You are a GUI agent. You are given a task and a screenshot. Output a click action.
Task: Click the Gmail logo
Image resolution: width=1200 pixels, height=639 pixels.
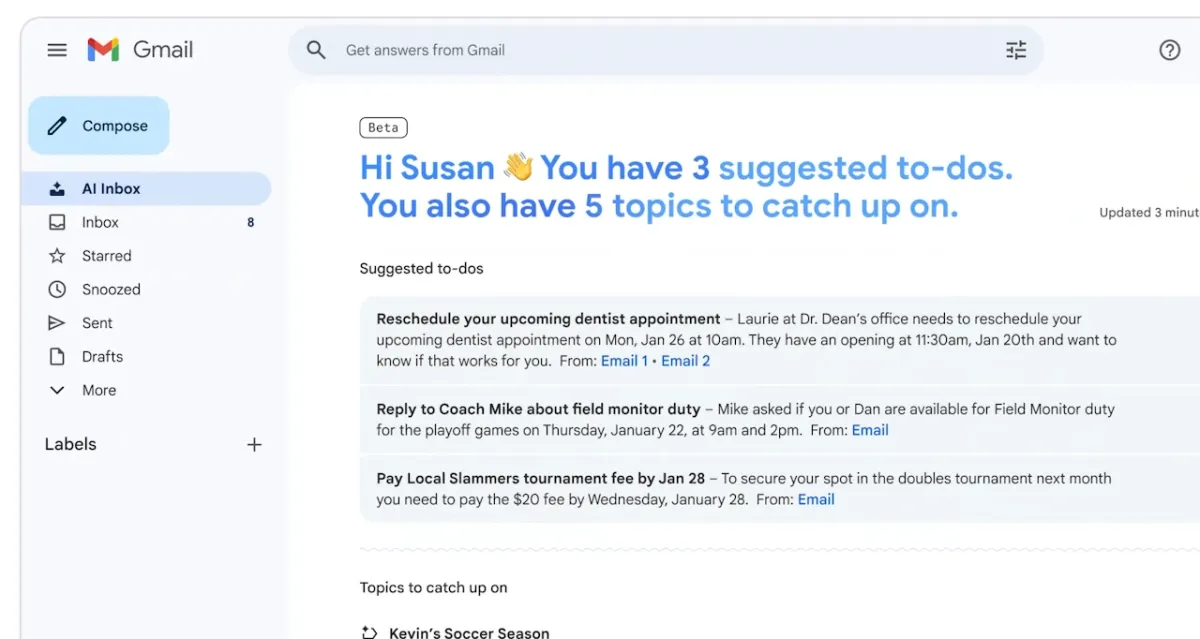pyautogui.click(x=140, y=50)
